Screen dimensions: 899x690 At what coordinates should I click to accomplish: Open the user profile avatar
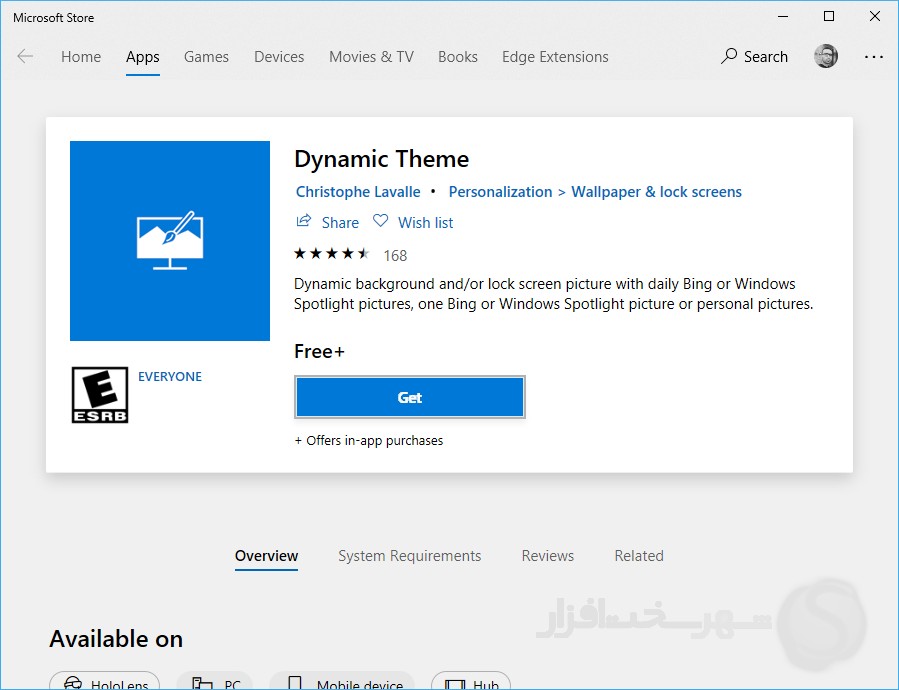[x=826, y=57]
